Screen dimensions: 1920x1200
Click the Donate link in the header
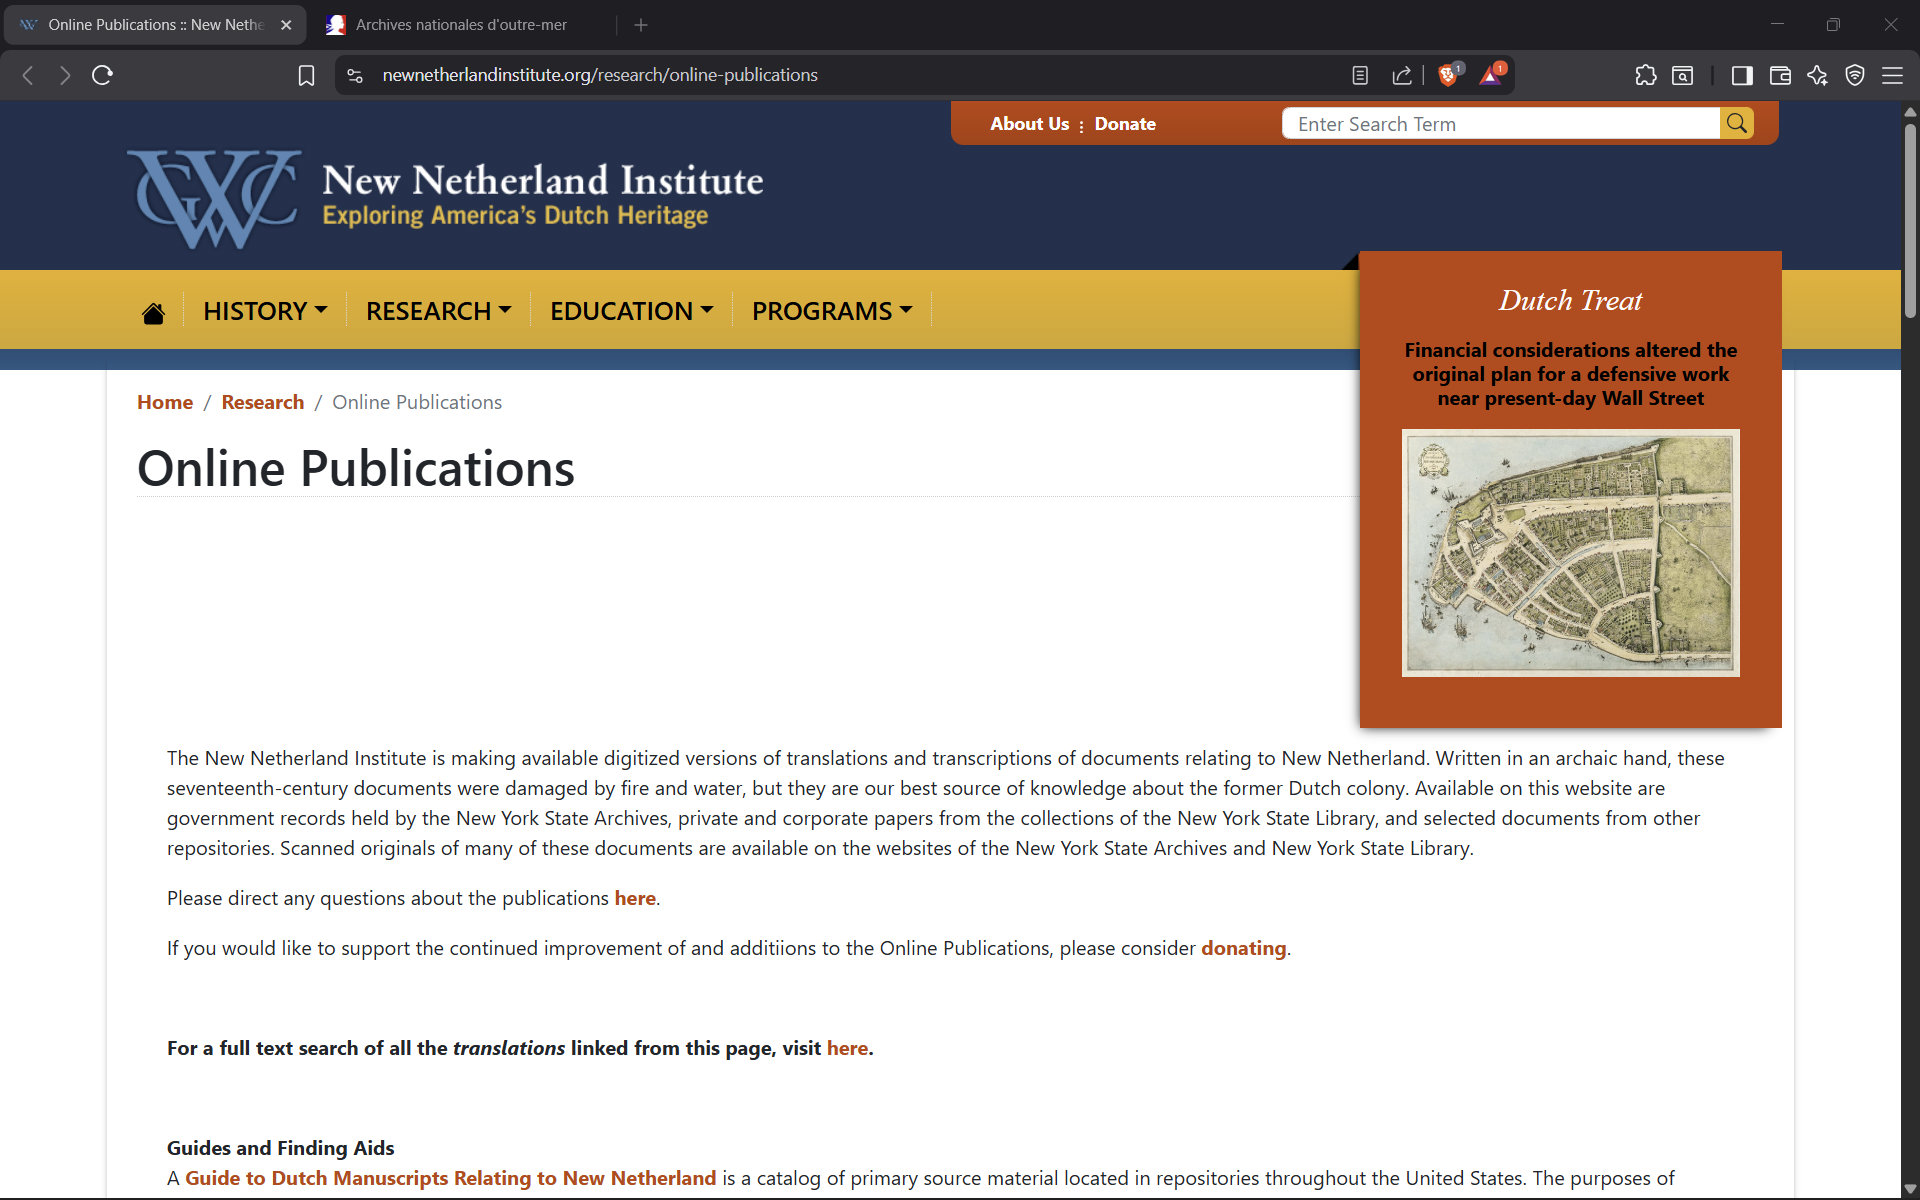pos(1125,123)
